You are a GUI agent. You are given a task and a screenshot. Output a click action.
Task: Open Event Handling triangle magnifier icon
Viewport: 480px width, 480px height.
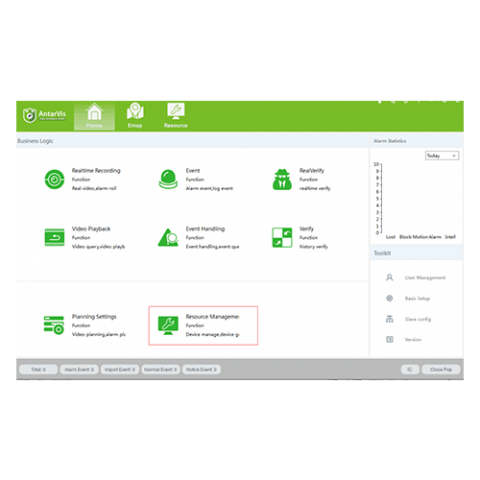pos(168,237)
